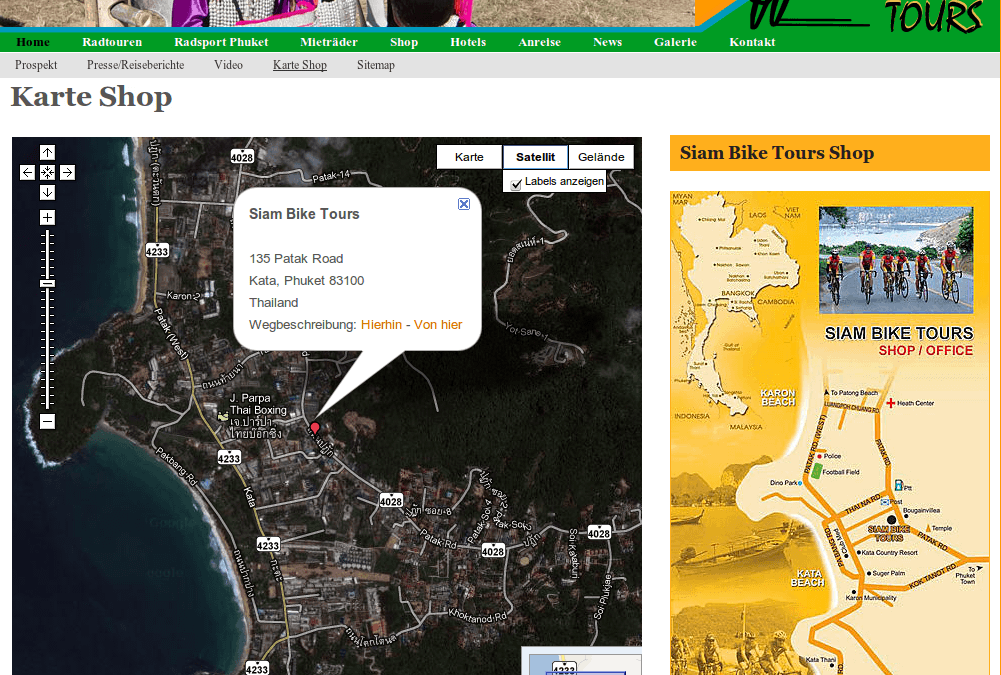Image resolution: width=1001 pixels, height=675 pixels.
Task: Click the Pakbang Rd label on map
Action: pyautogui.click(x=177, y=466)
